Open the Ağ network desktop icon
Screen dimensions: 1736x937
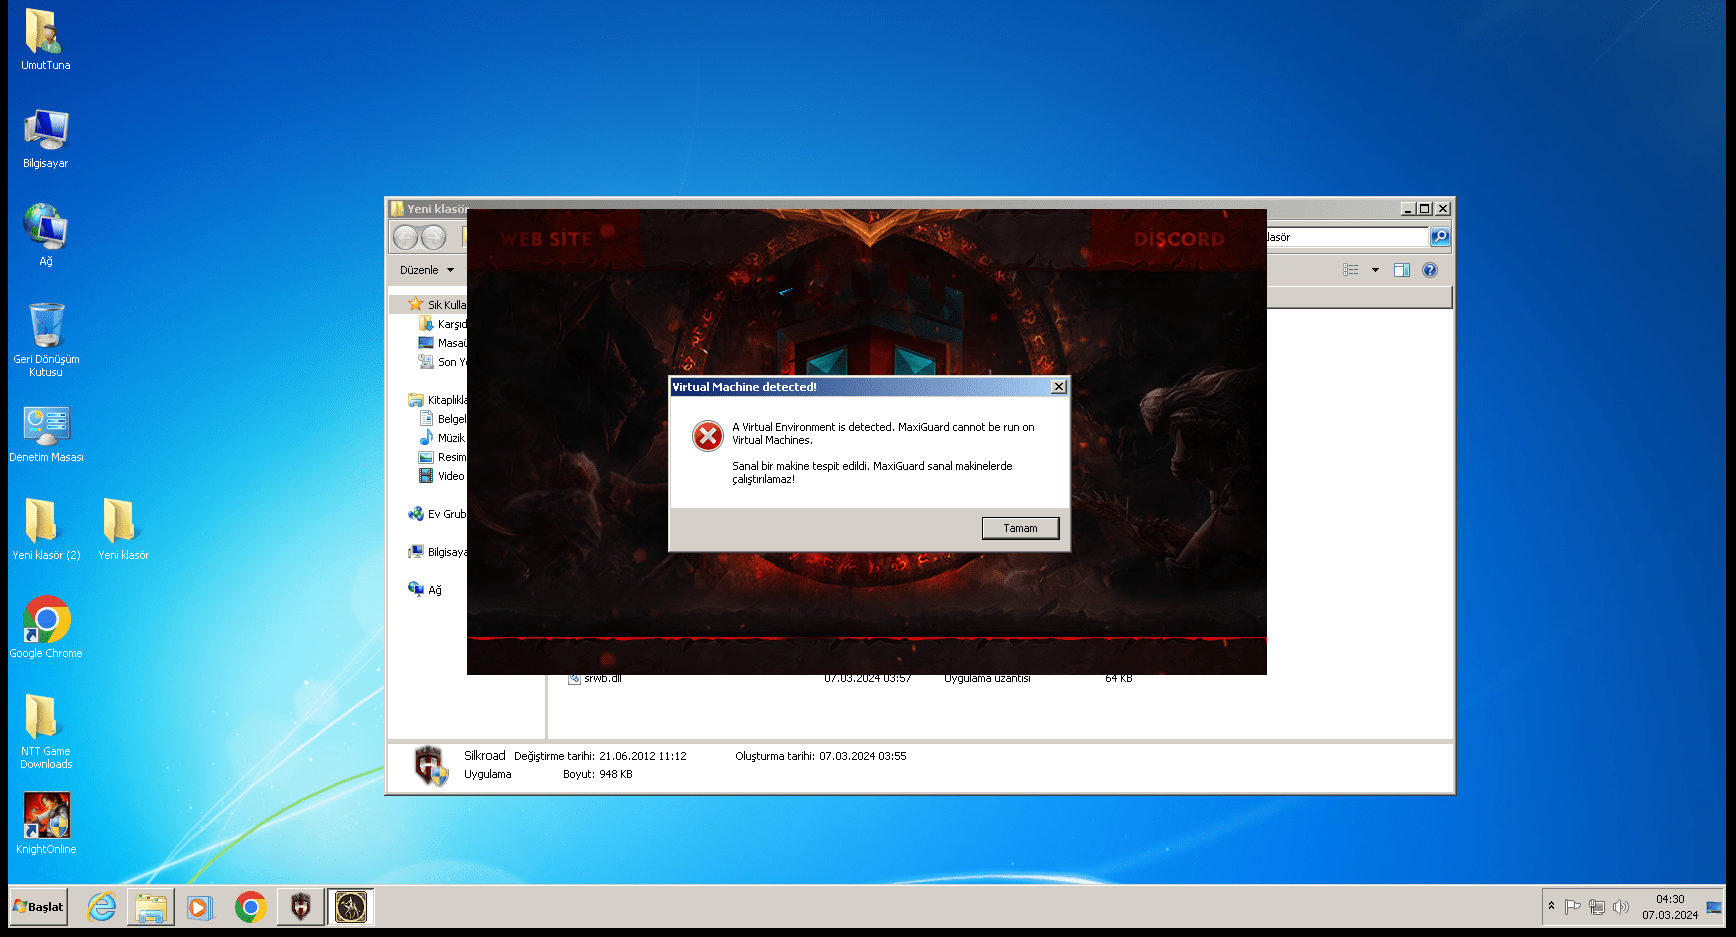point(45,235)
